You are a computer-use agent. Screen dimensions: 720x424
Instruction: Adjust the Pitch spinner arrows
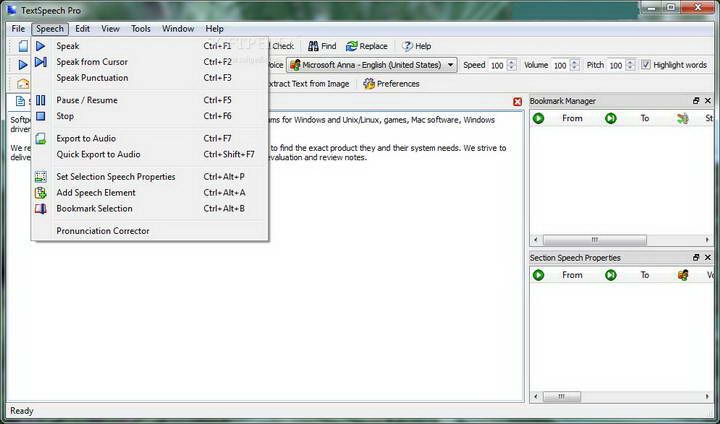coord(630,65)
